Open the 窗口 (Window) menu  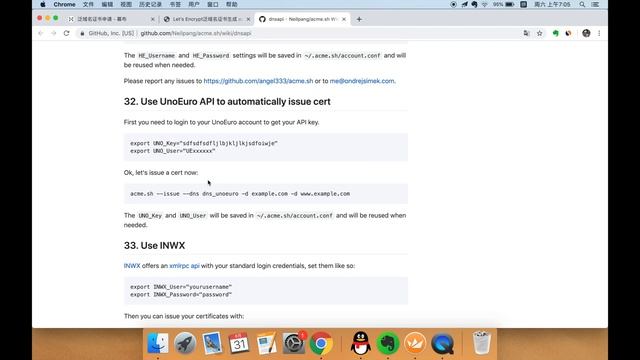[x=213, y=4]
